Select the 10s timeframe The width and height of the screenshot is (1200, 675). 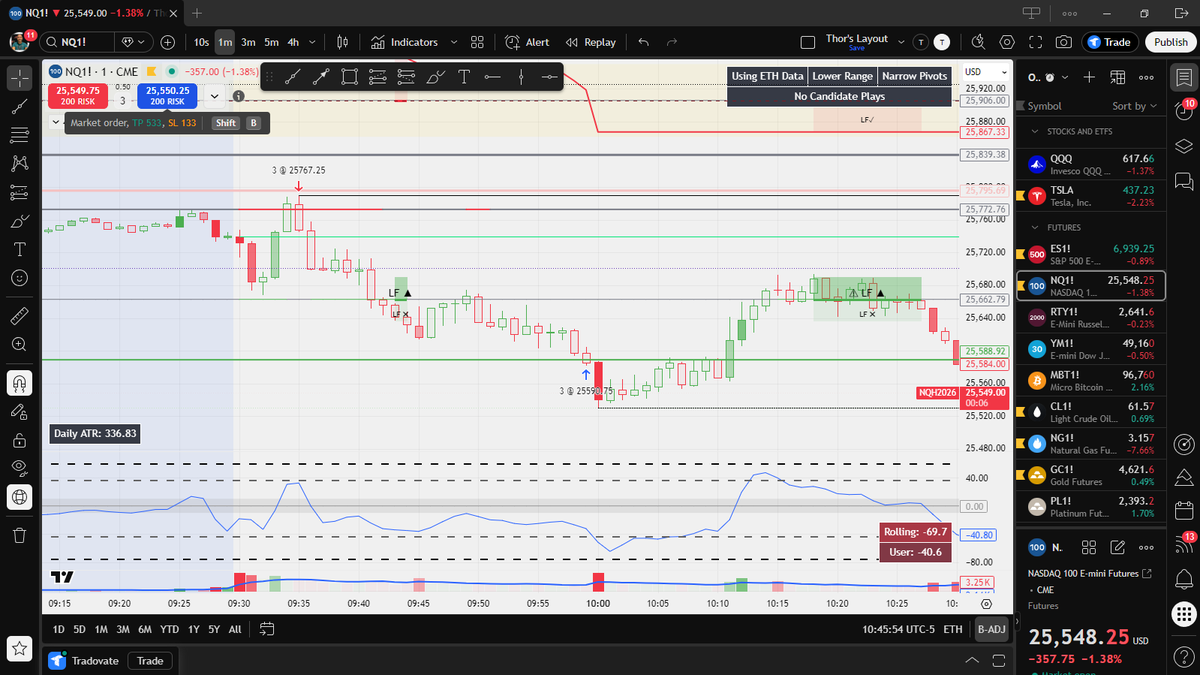[x=201, y=42]
